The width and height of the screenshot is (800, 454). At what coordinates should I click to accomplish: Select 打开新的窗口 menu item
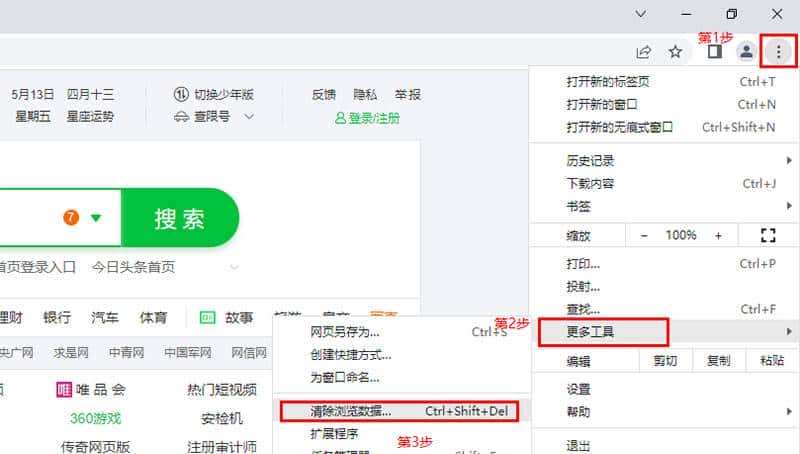(x=663, y=105)
